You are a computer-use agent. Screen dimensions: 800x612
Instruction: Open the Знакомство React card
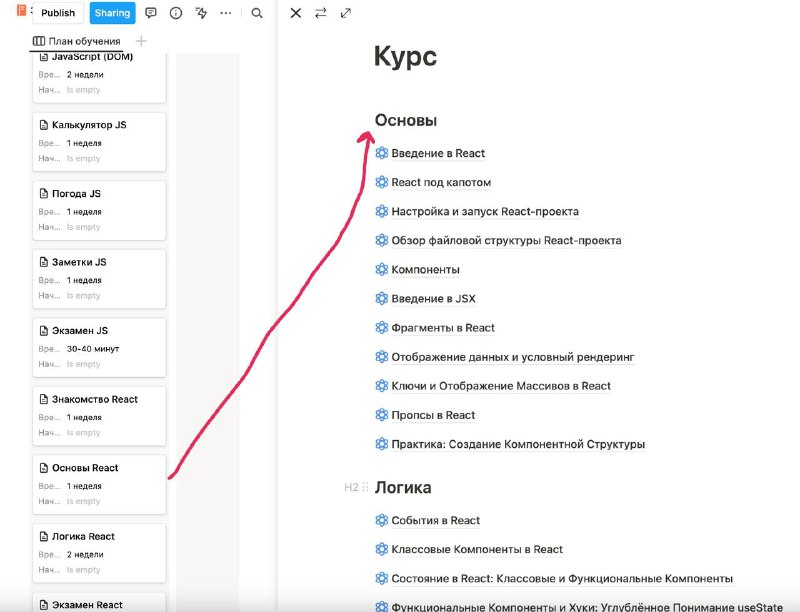click(x=99, y=416)
